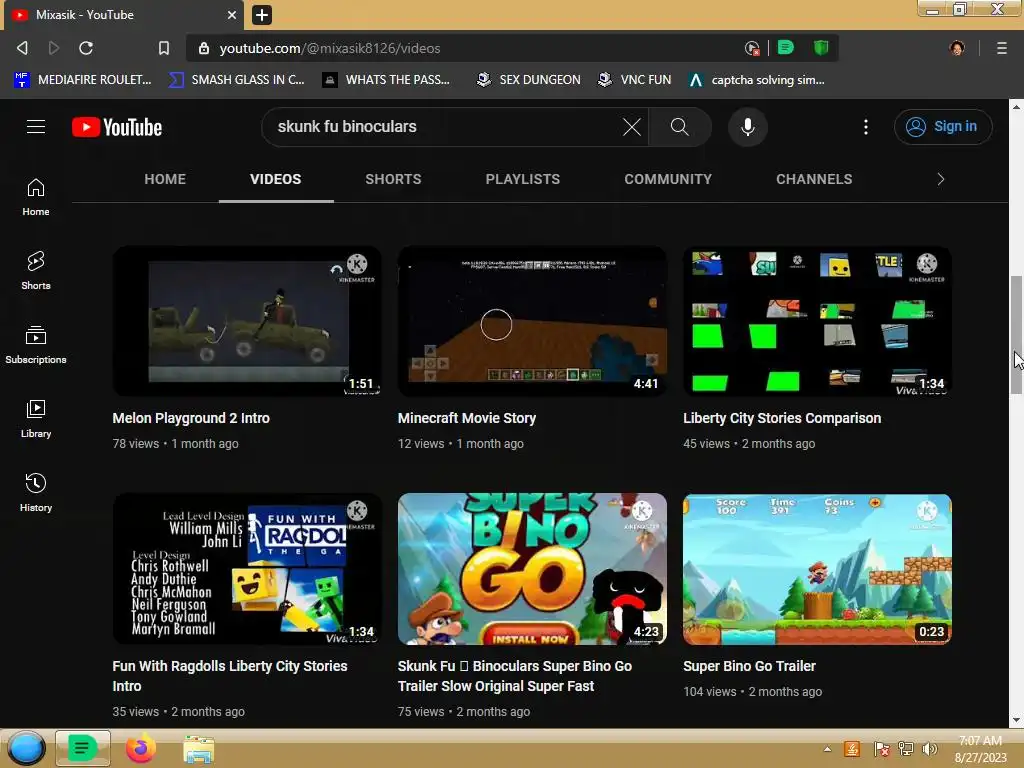Open SMASH GLASS IN C... bookmark

point(237,80)
